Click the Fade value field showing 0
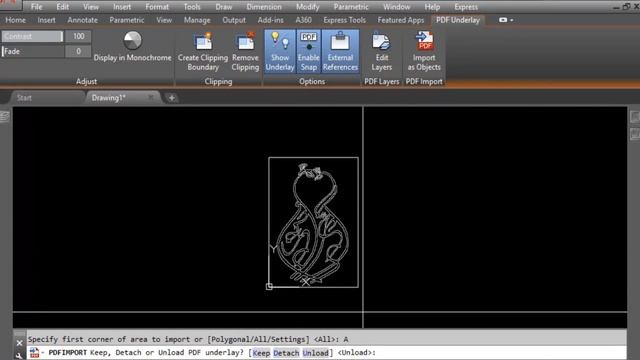Image resolution: width=640 pixels, height=360 pixels. point(78,51)
